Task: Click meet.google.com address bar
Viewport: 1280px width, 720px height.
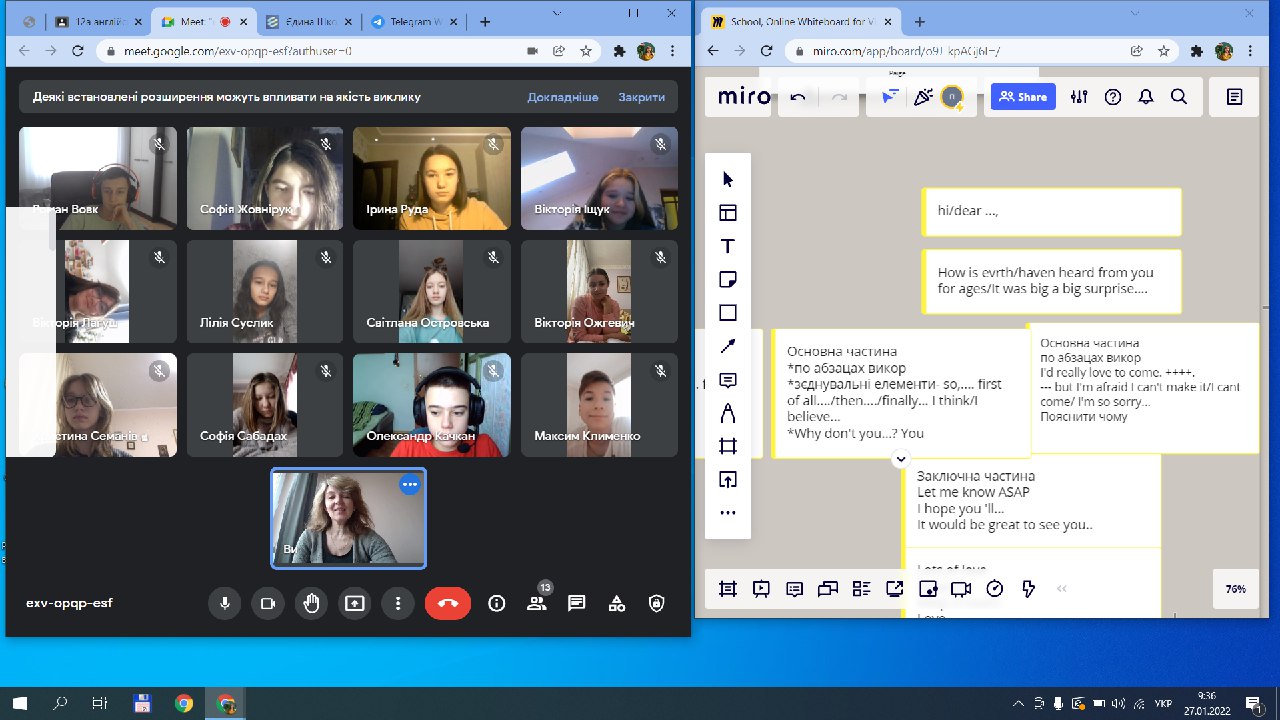Action: click(309, 51)
